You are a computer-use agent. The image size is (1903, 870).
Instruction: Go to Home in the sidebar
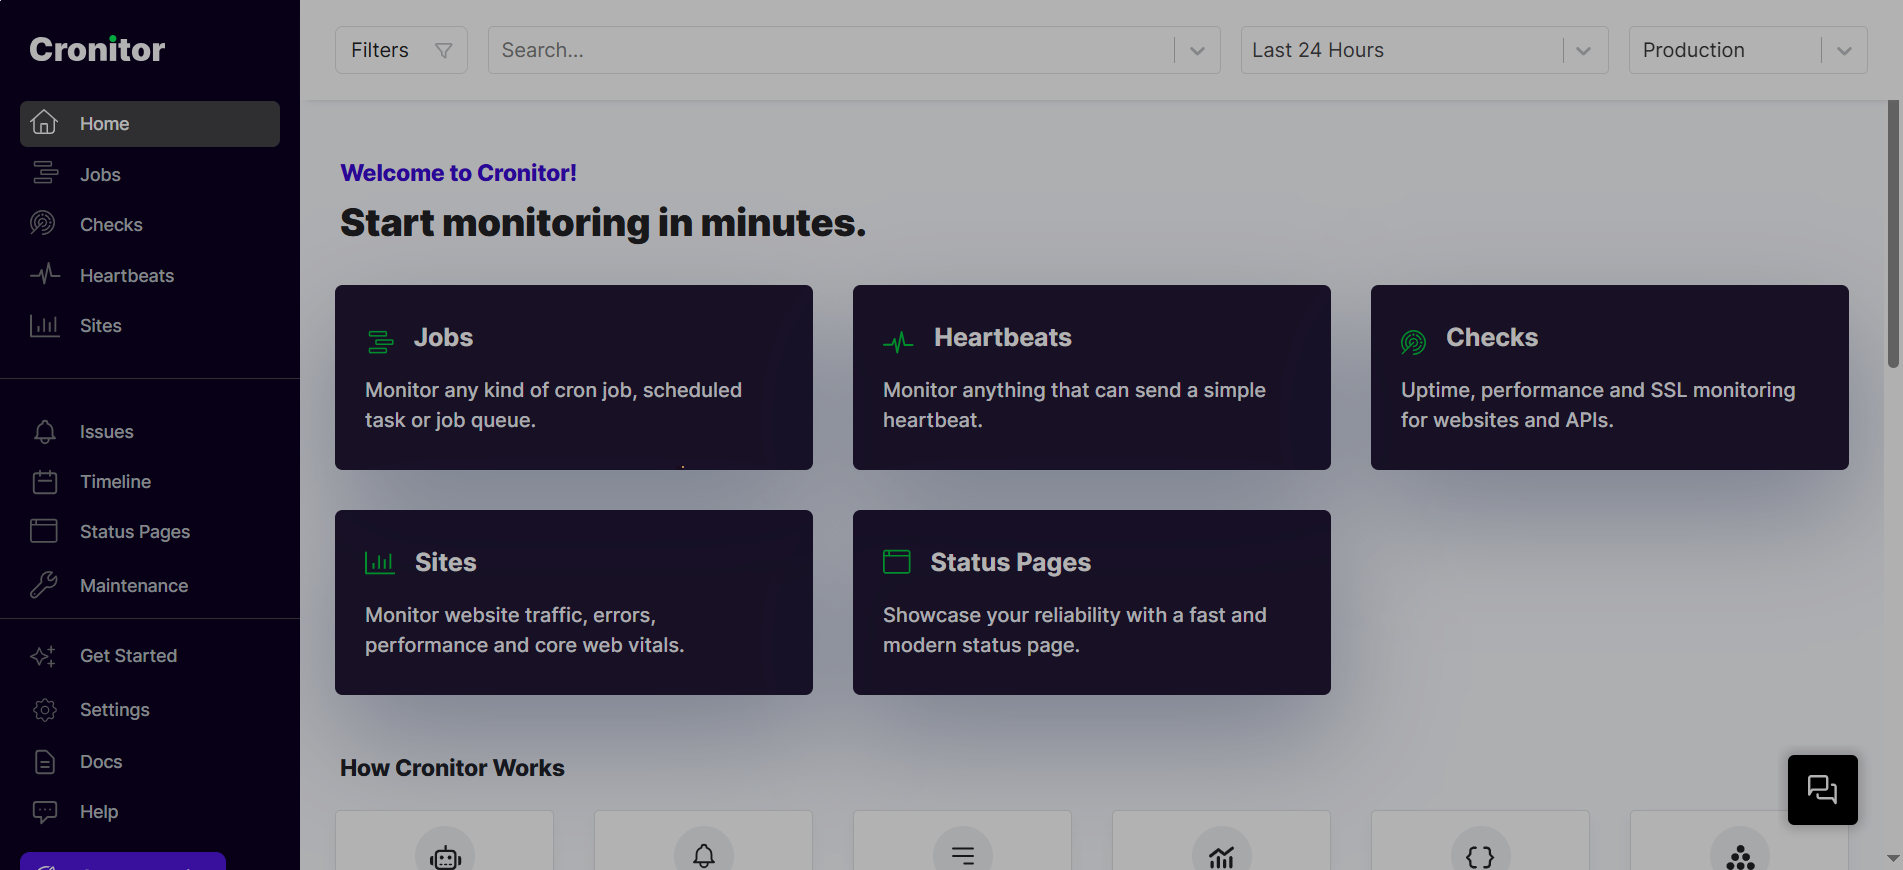point(150,123)
